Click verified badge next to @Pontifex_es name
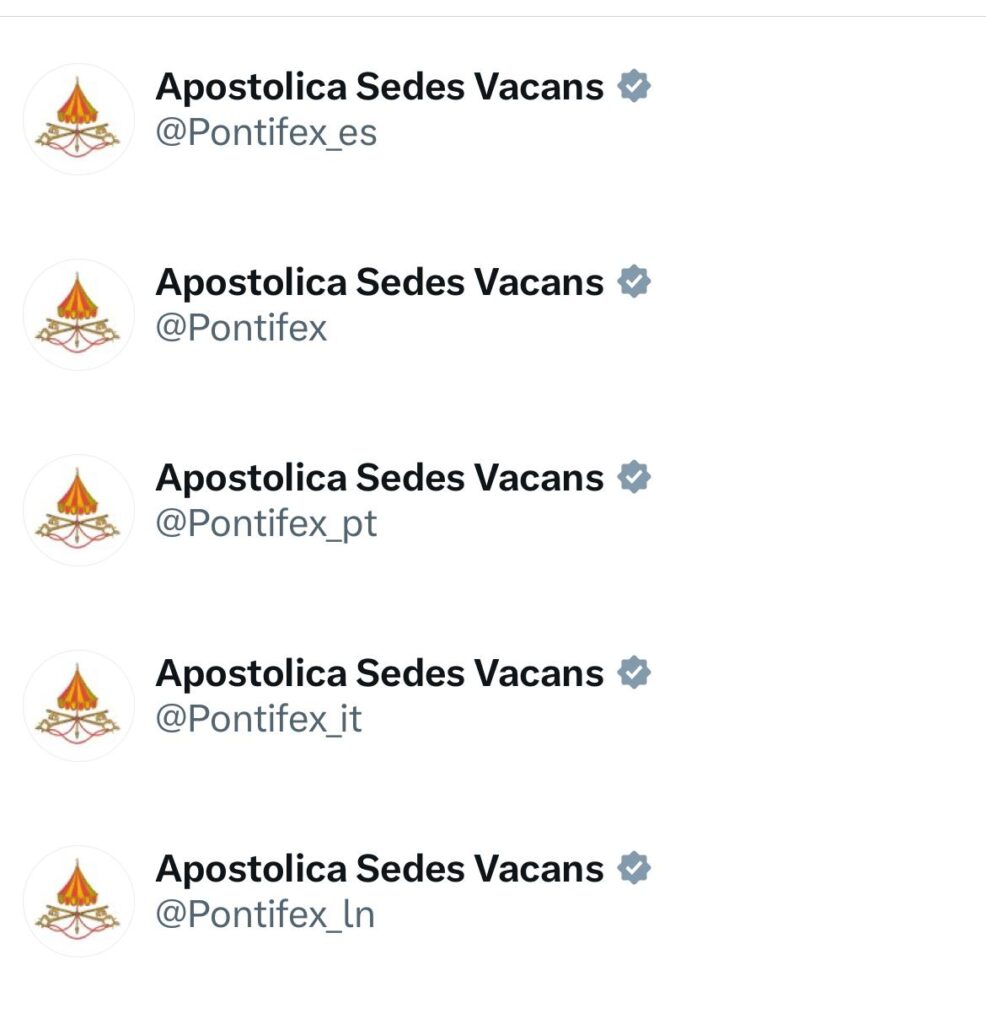 coord(634,87)
